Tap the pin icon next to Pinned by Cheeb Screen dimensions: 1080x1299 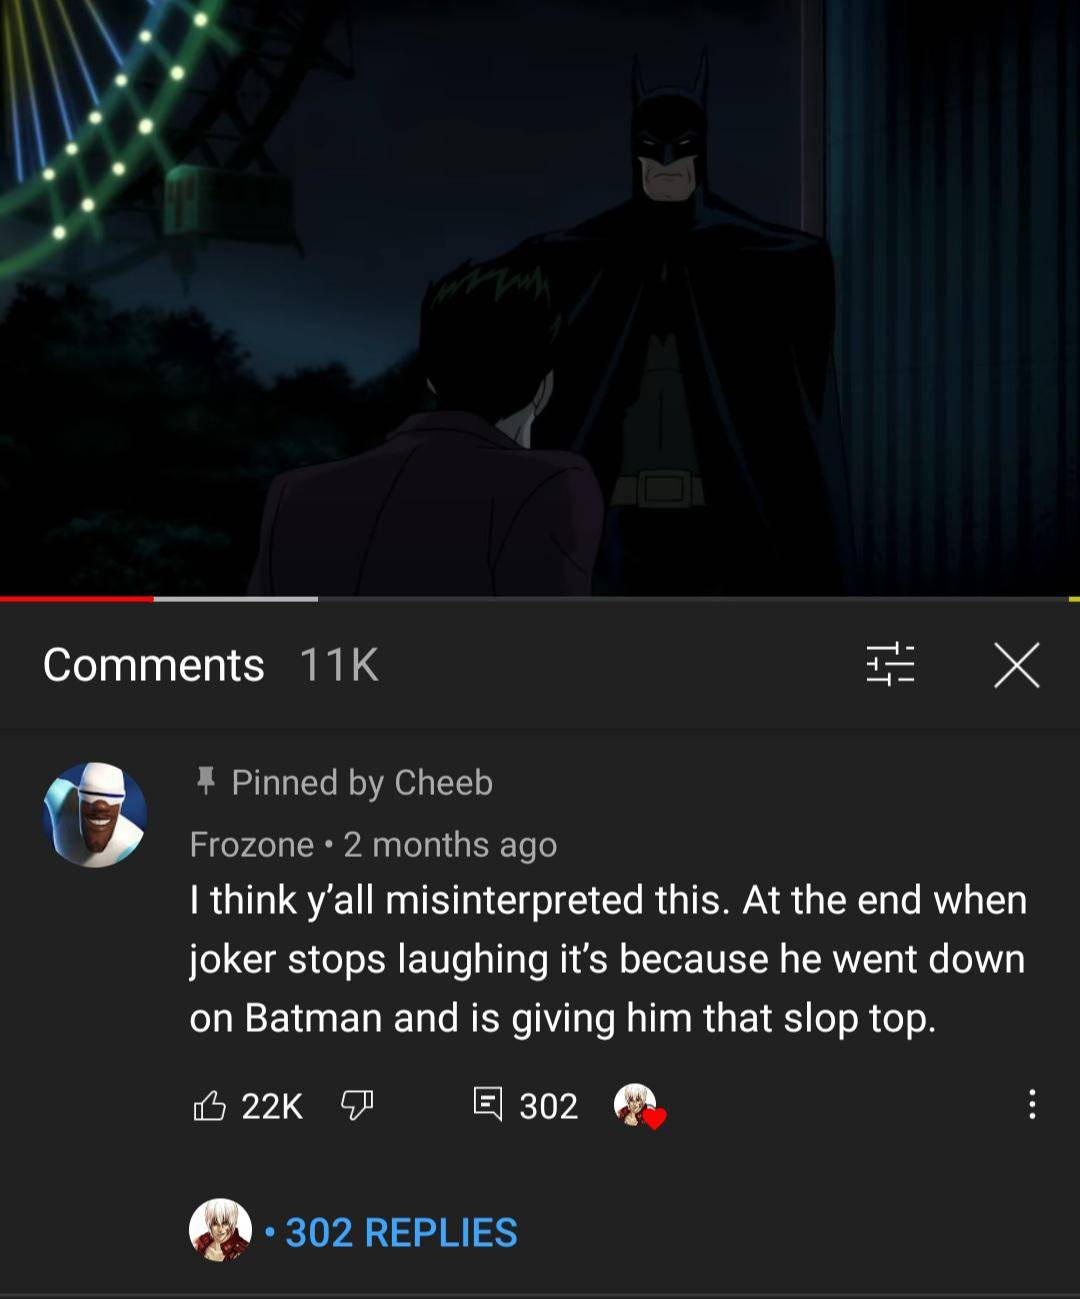[207, 782]
